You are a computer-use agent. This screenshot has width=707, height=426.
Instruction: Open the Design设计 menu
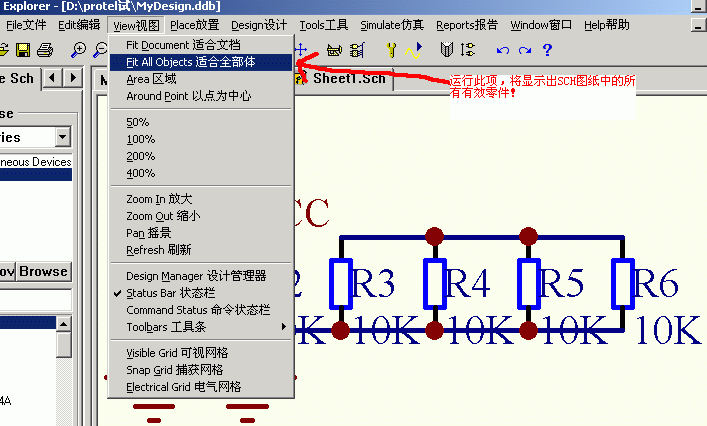coord(259,25)
